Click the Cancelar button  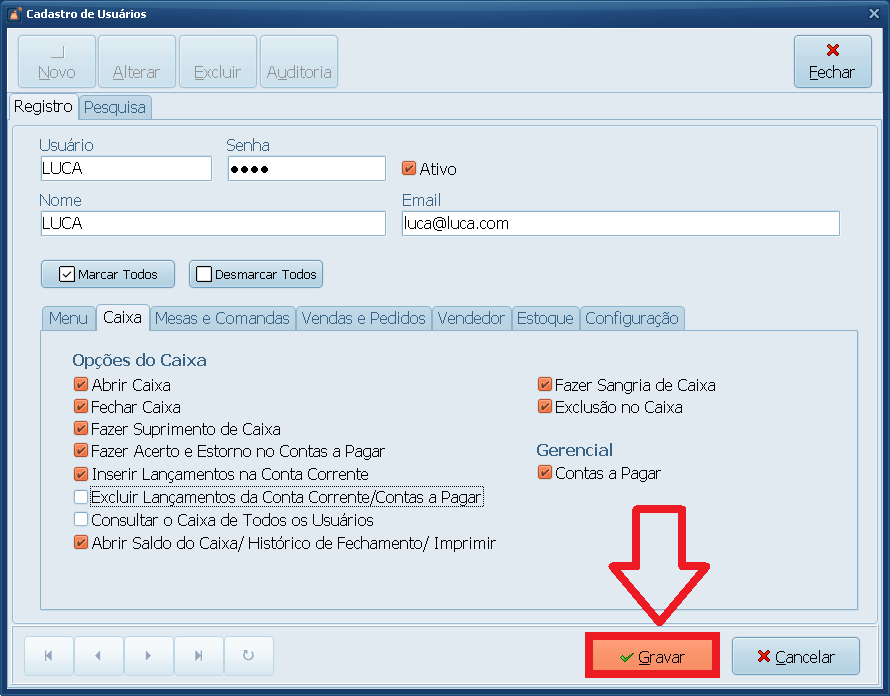[795, 657]
